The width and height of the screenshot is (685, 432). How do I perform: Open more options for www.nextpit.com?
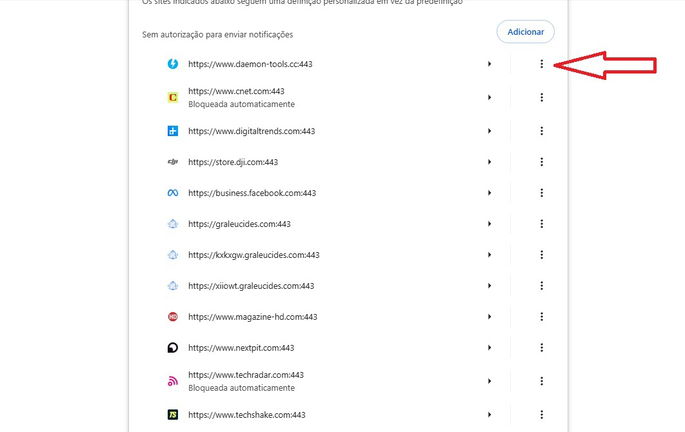tap(541, 348)
